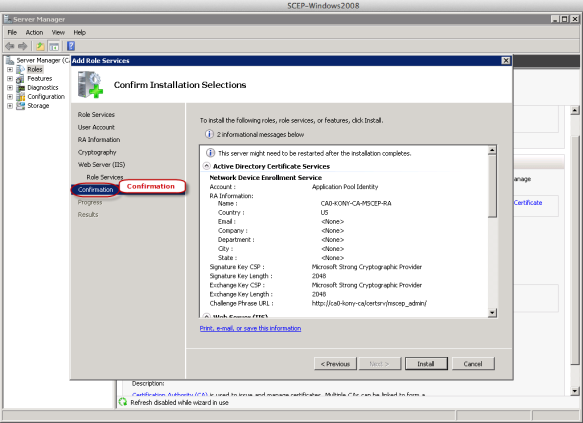The width and height of the screenshot is (583, 423).
Task: Click the Roles icon in tree
Action: point(20,70)
